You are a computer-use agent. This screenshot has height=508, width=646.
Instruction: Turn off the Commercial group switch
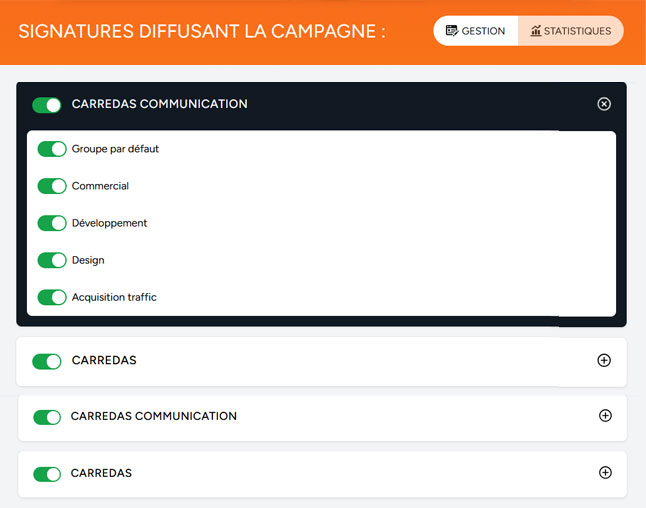(x=52, y=186)
